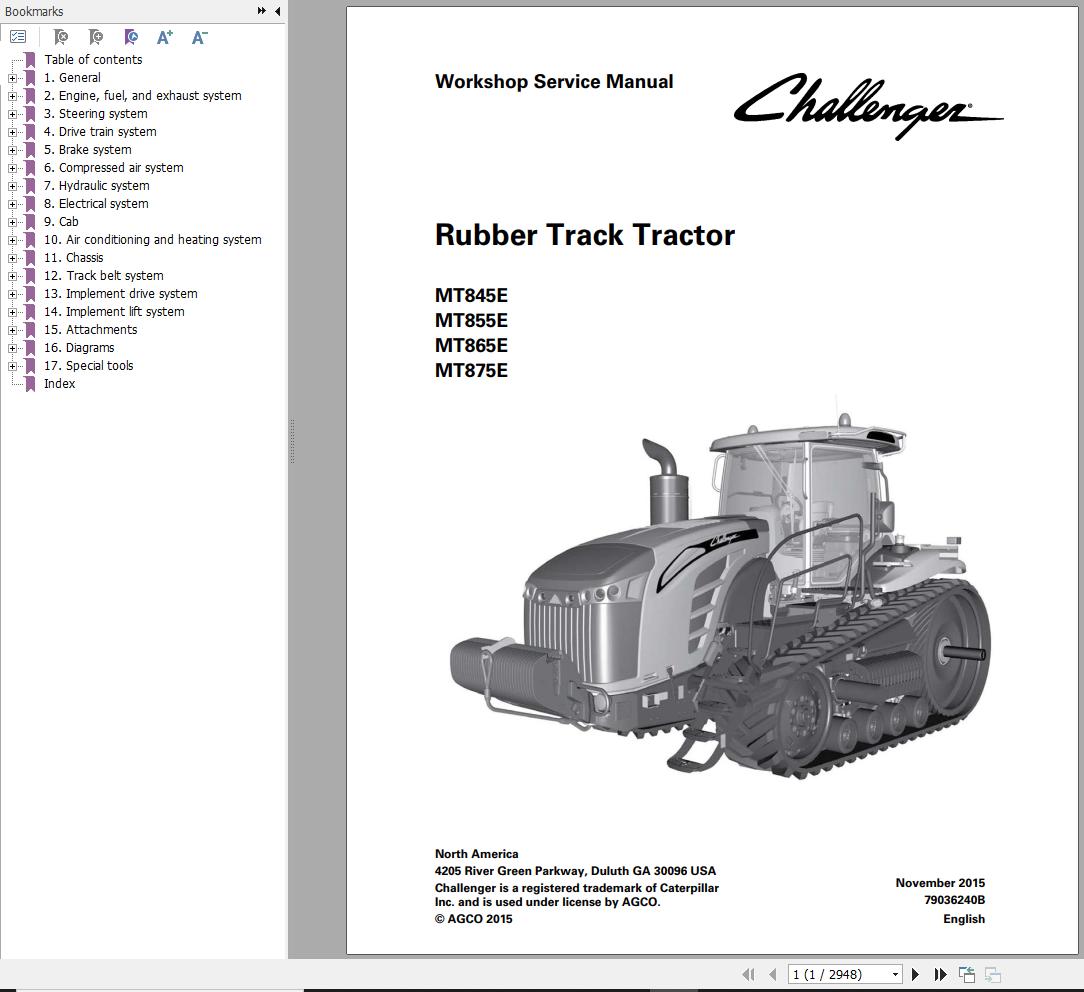Click the go to previous view icon
This screenshot has height=992, width=1084.
(x=966, y=974)
